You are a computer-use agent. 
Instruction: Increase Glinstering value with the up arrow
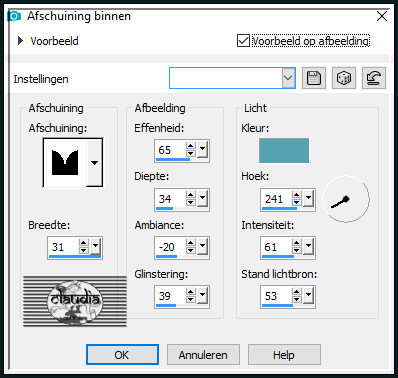[x=191, y=291]
